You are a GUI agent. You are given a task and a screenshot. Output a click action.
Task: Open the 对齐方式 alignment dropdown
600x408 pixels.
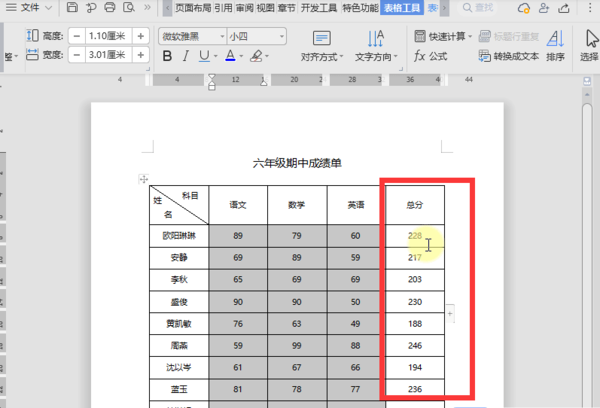coord(322,47)
